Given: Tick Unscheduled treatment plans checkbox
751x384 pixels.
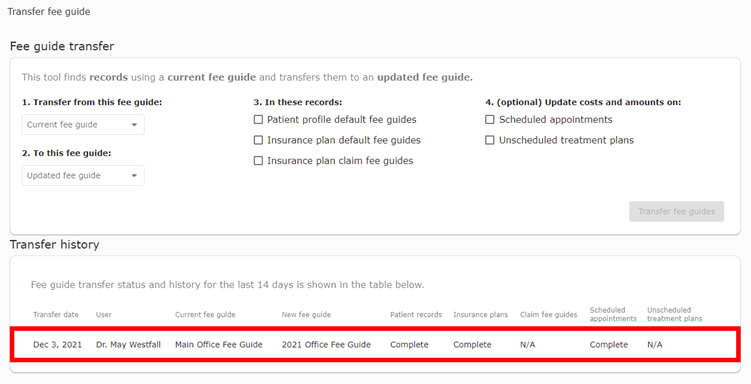Looking at the screenshot, I should (x=489, y=140).
